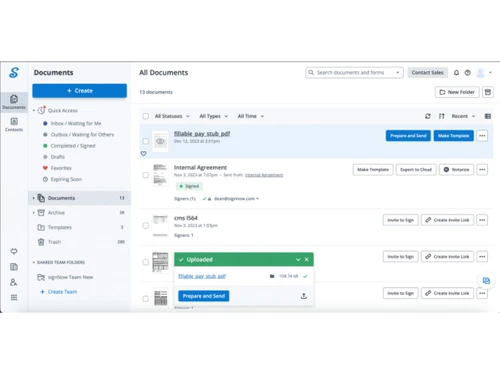Open Inbox / Waiting for Me
The image size is (500, 375).
[76, 123]
